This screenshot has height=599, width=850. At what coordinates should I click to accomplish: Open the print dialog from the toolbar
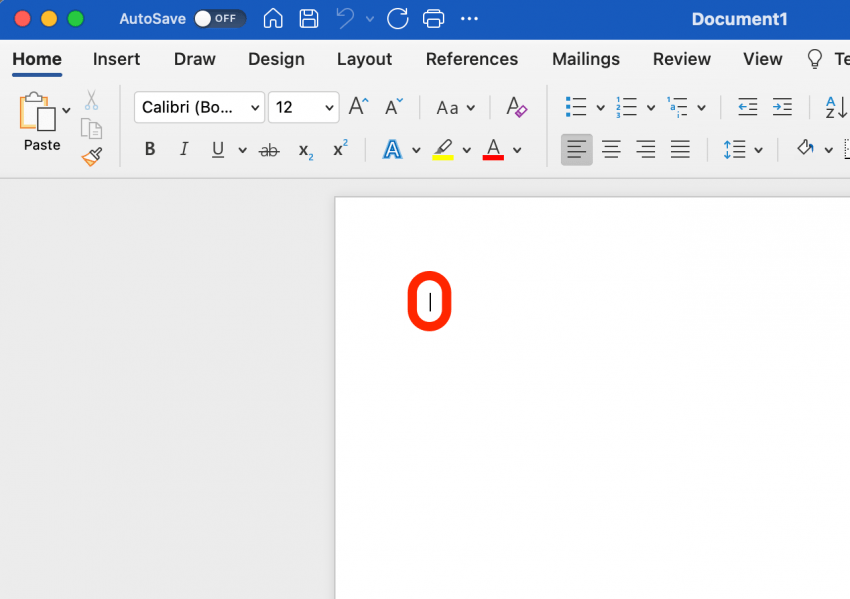tap(433, 18)
